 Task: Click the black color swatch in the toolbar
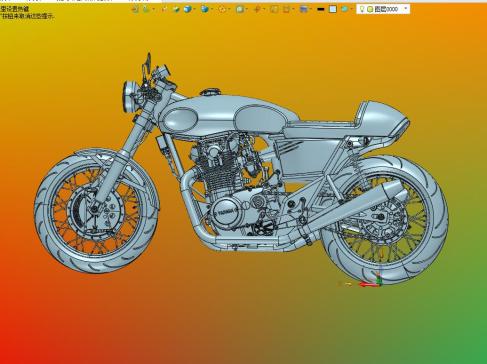pos(321,9)
